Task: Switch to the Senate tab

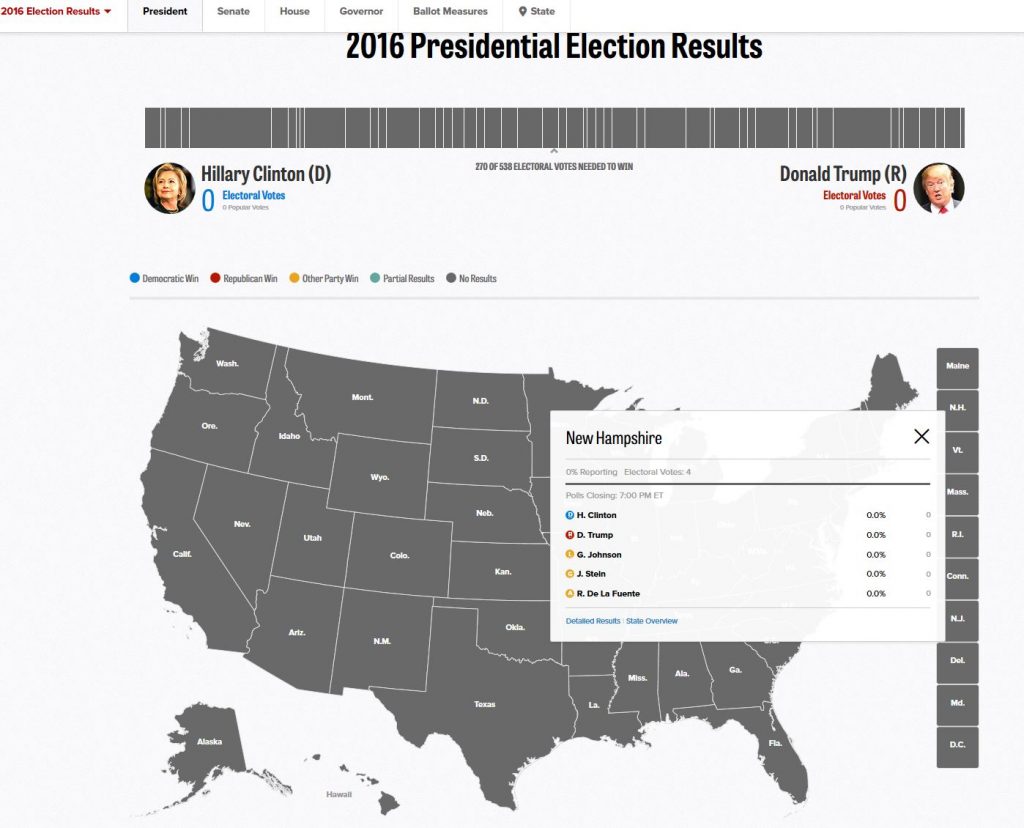Action: (233, 12)
